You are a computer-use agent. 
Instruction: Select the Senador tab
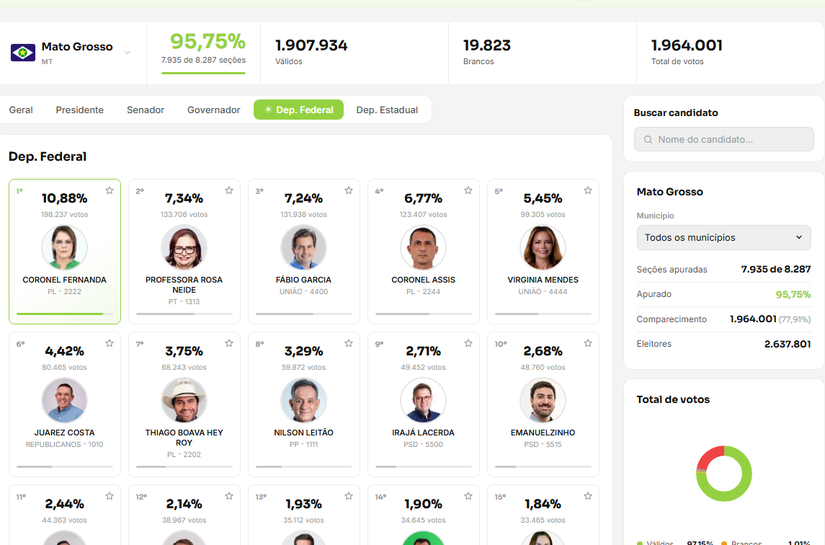click(x=145, y=110)
